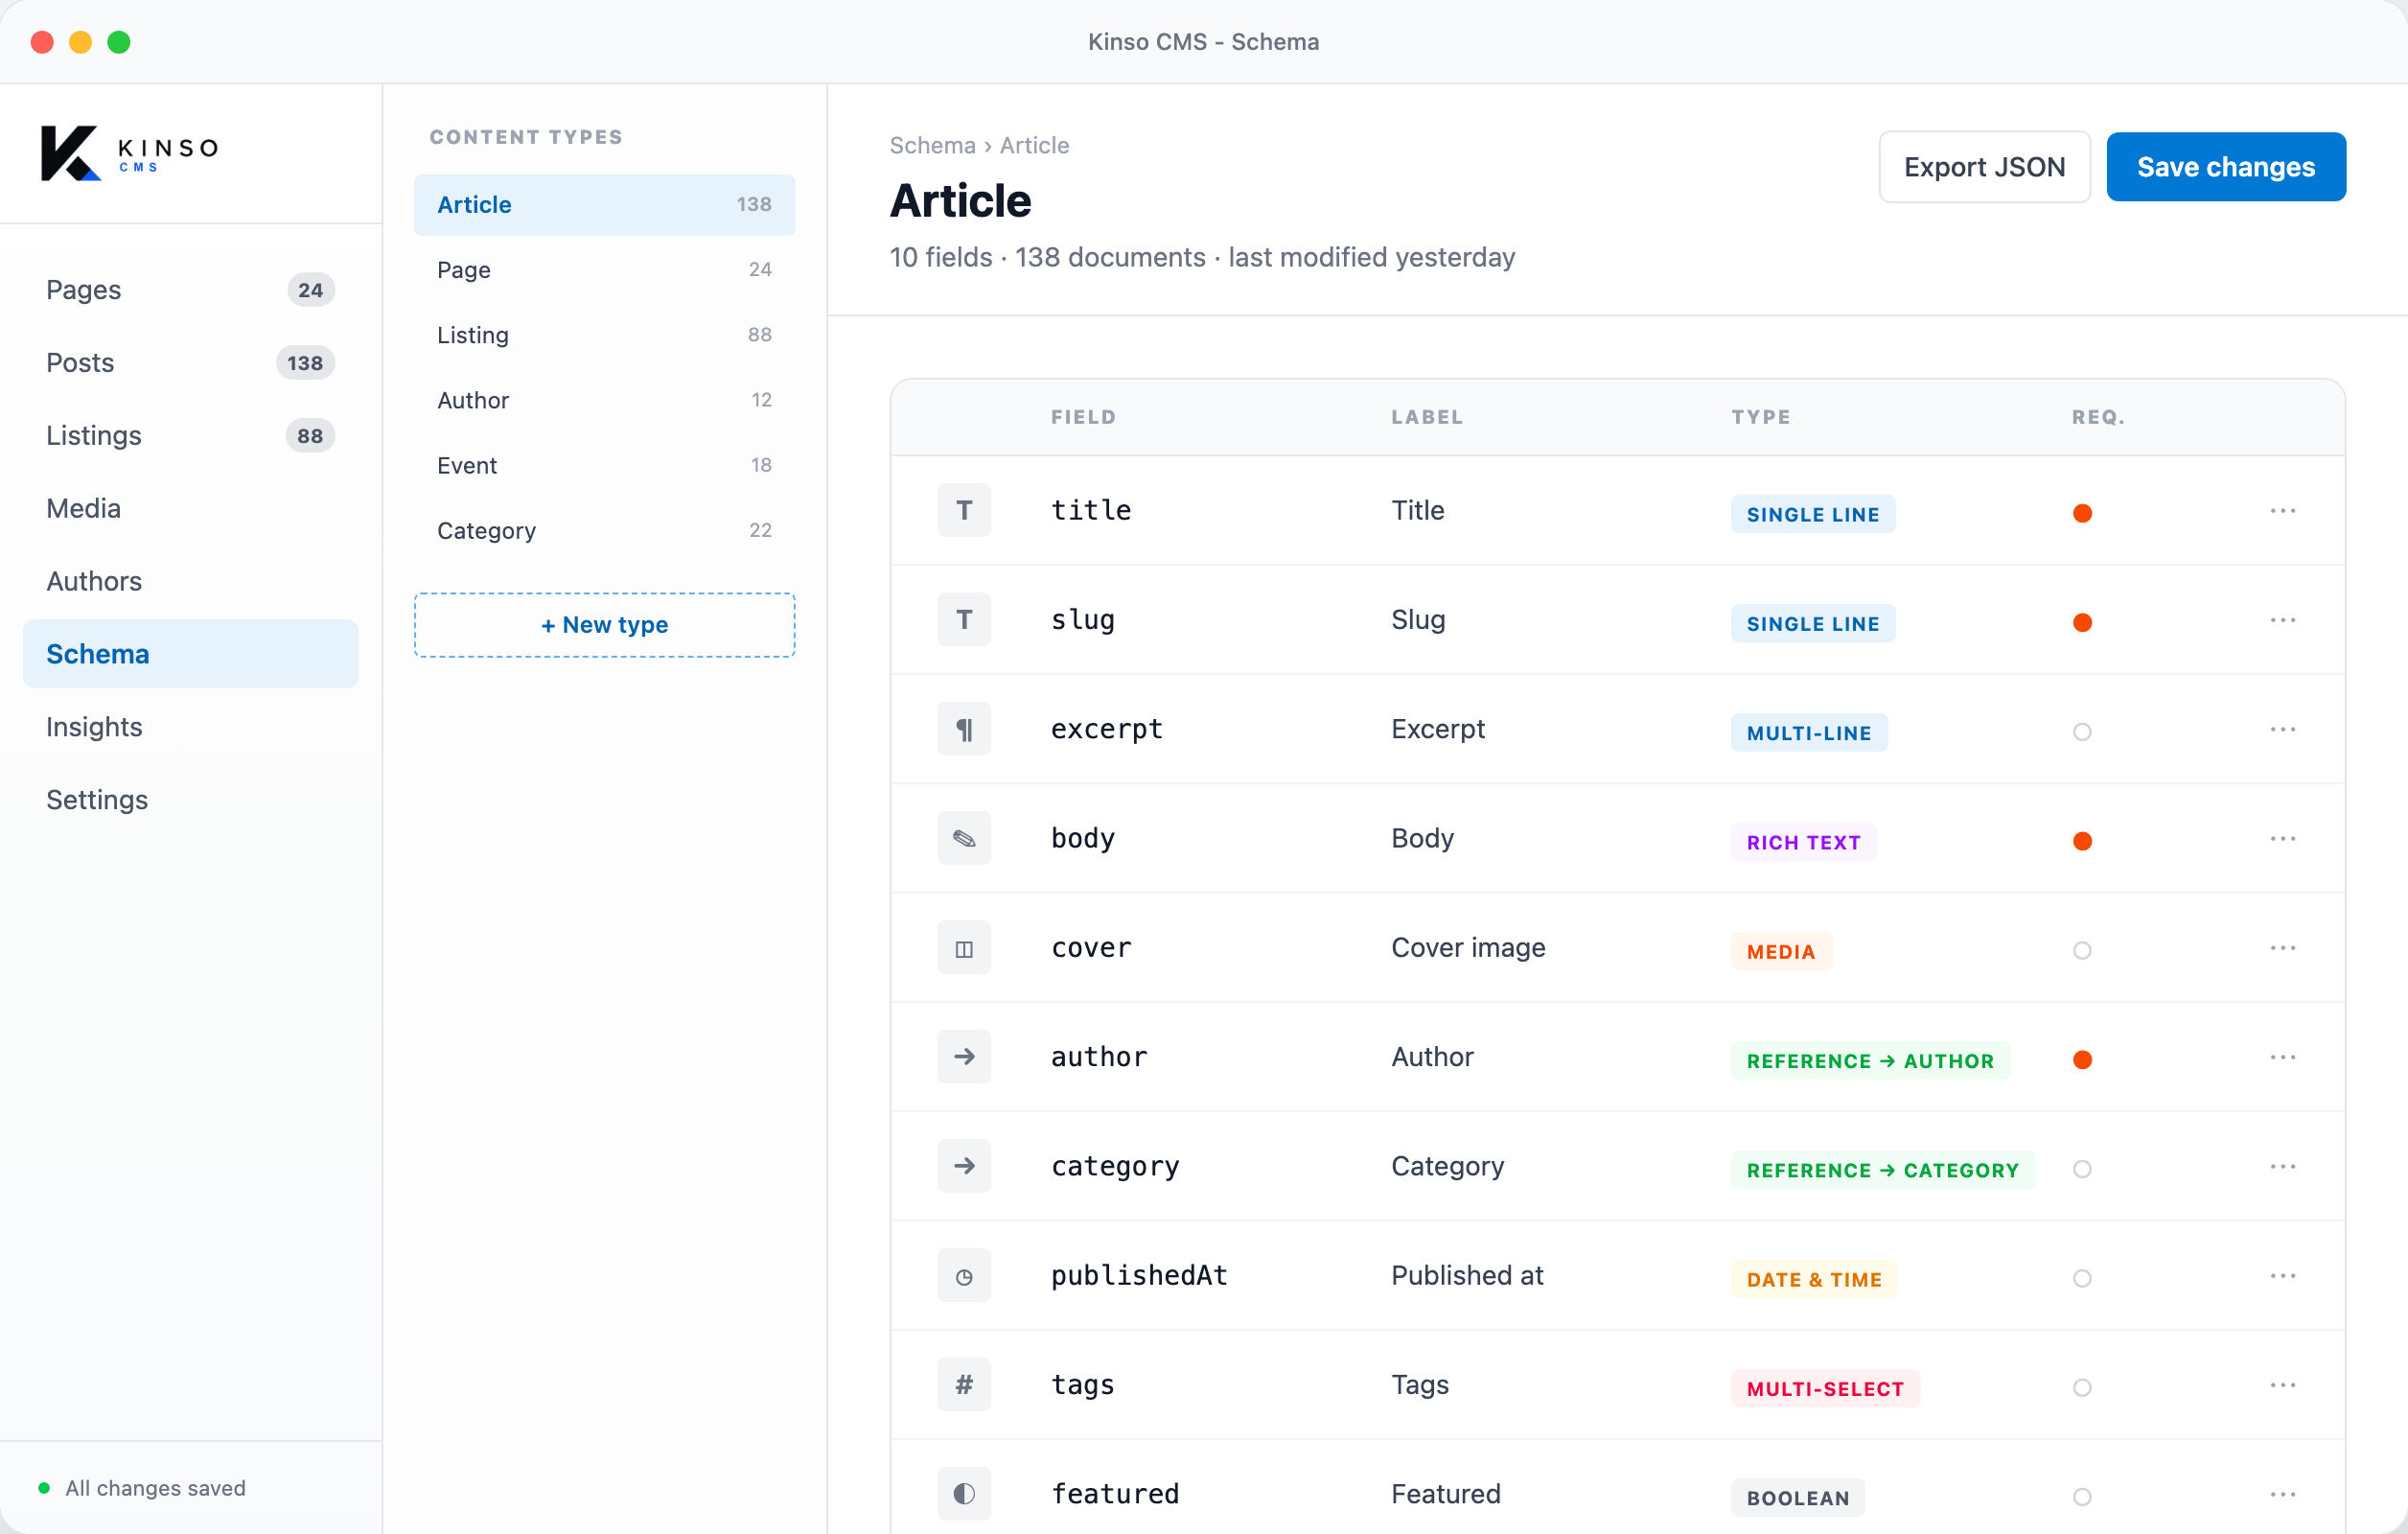
Task: Toggle required indicator for publishedAt field
Action: [x=2082, y=1278]
